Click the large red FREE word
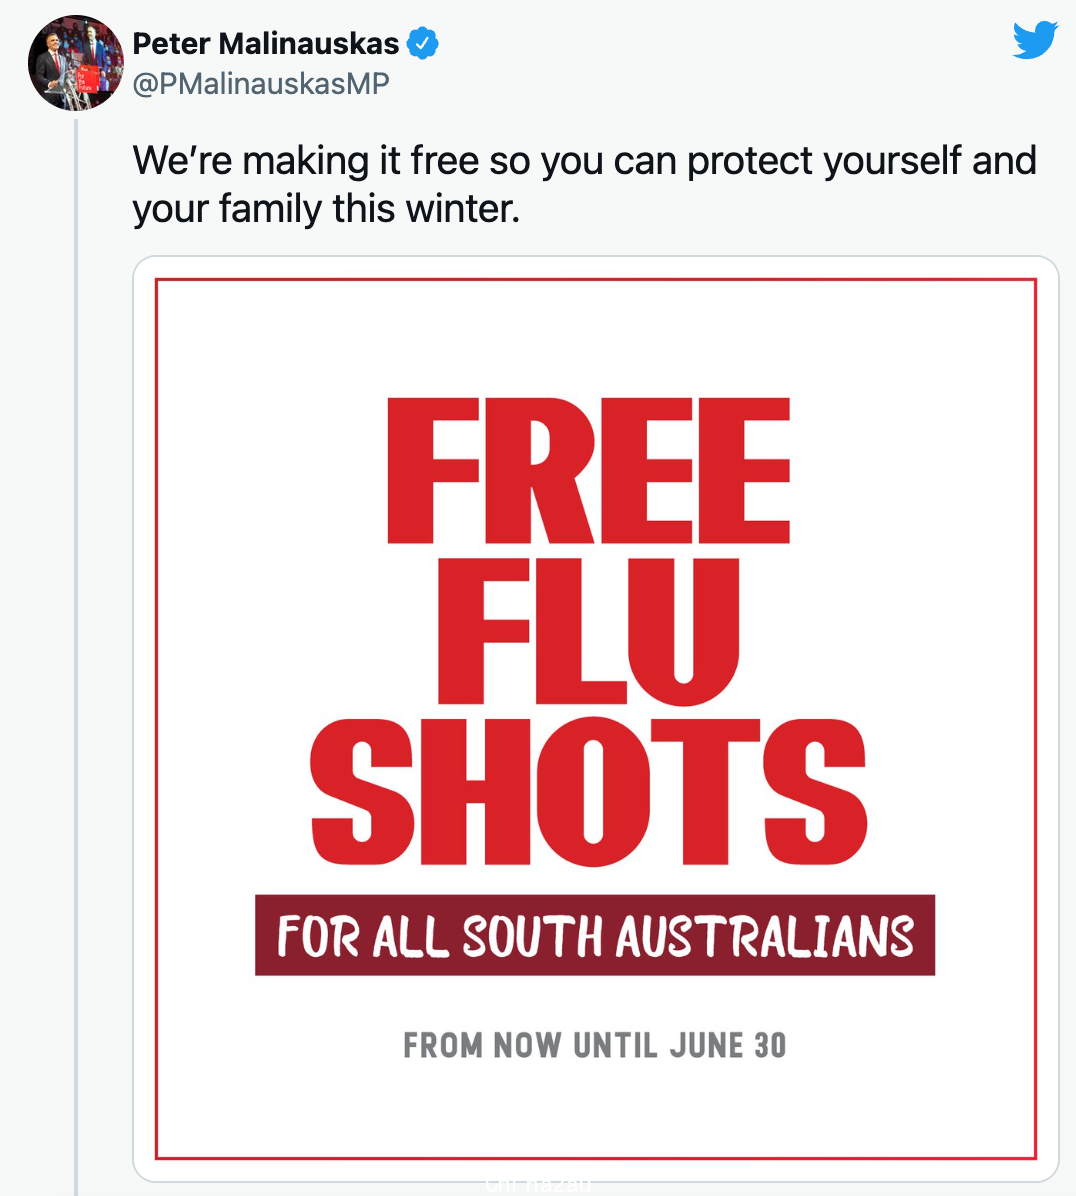Screen dimensions: 1076x1196 pos(588,470)
